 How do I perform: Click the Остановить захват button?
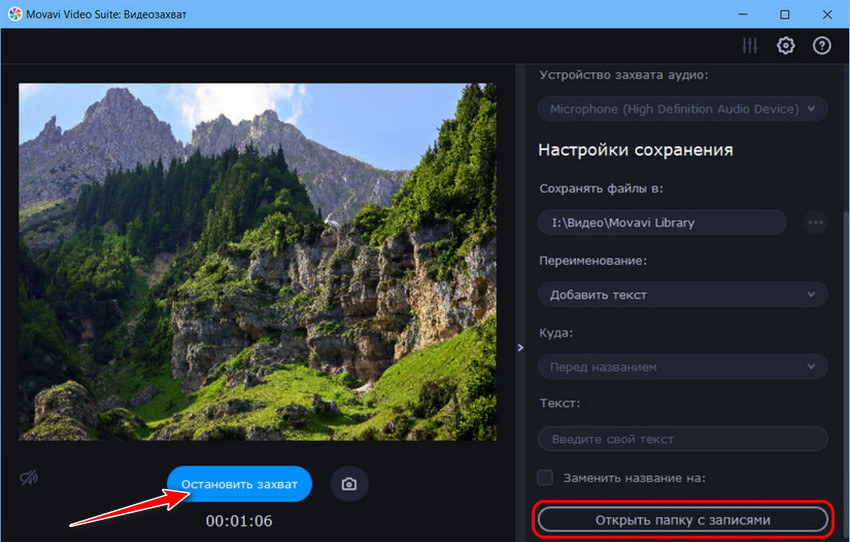pos(240,484)
